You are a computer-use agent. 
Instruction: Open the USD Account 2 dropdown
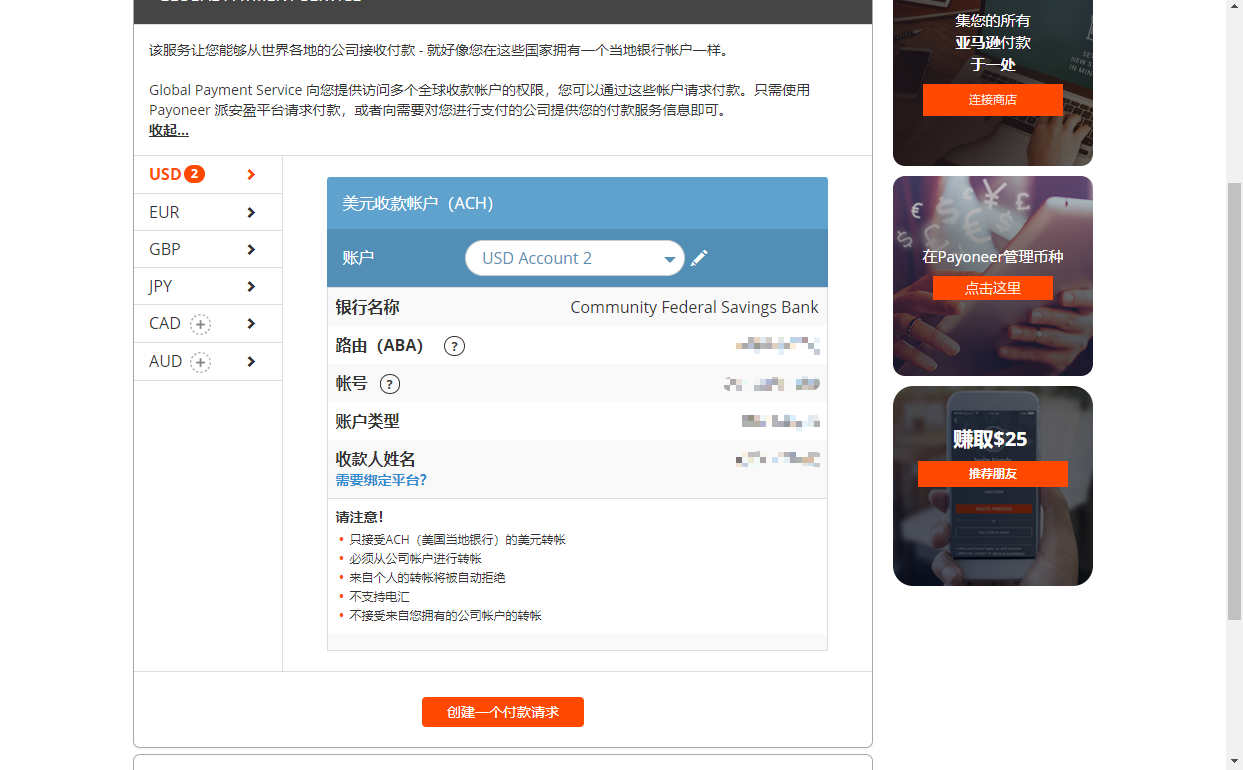click(575, 258)
